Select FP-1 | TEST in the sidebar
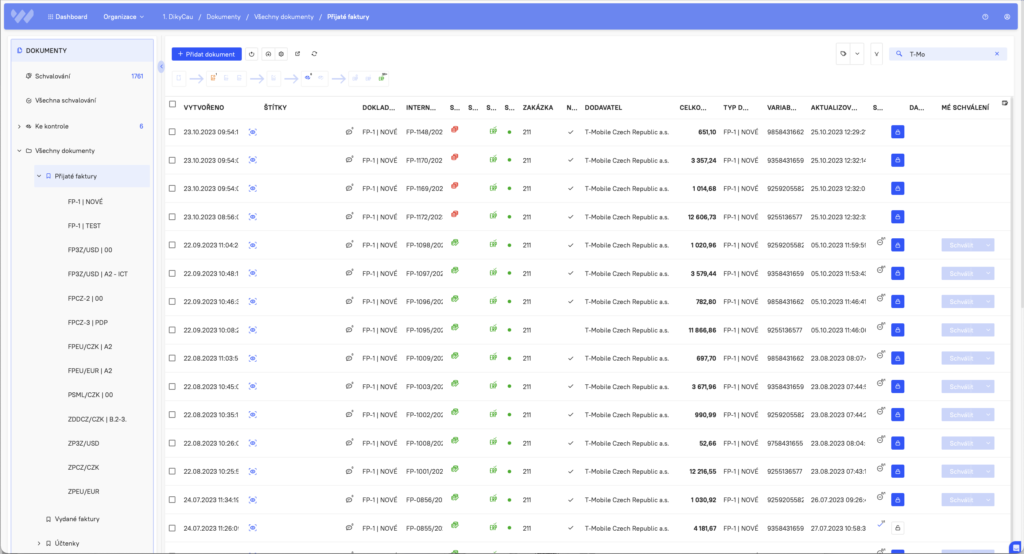1024x554 pixels. tap(84, 226)
